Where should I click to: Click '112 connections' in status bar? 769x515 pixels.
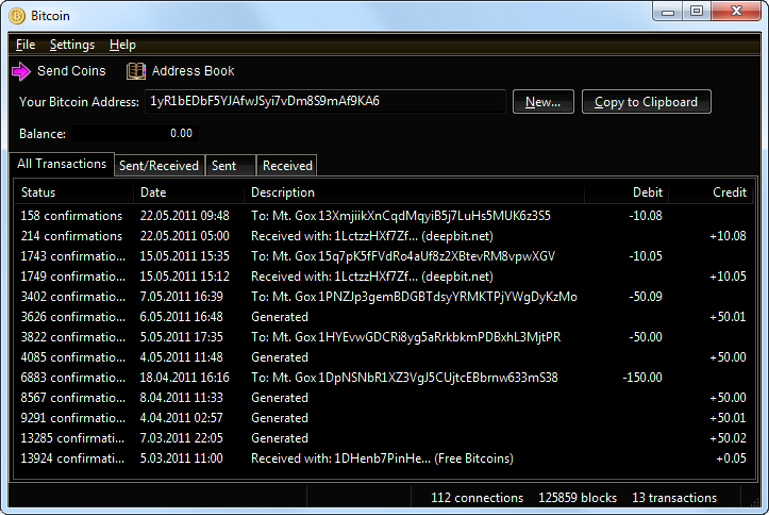(x=477, y=498)
